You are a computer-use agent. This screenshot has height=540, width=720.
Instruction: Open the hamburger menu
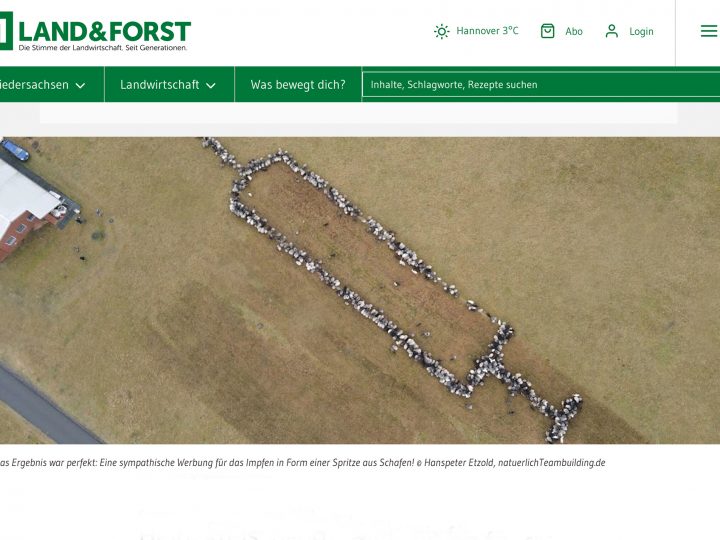pos(708,31)
